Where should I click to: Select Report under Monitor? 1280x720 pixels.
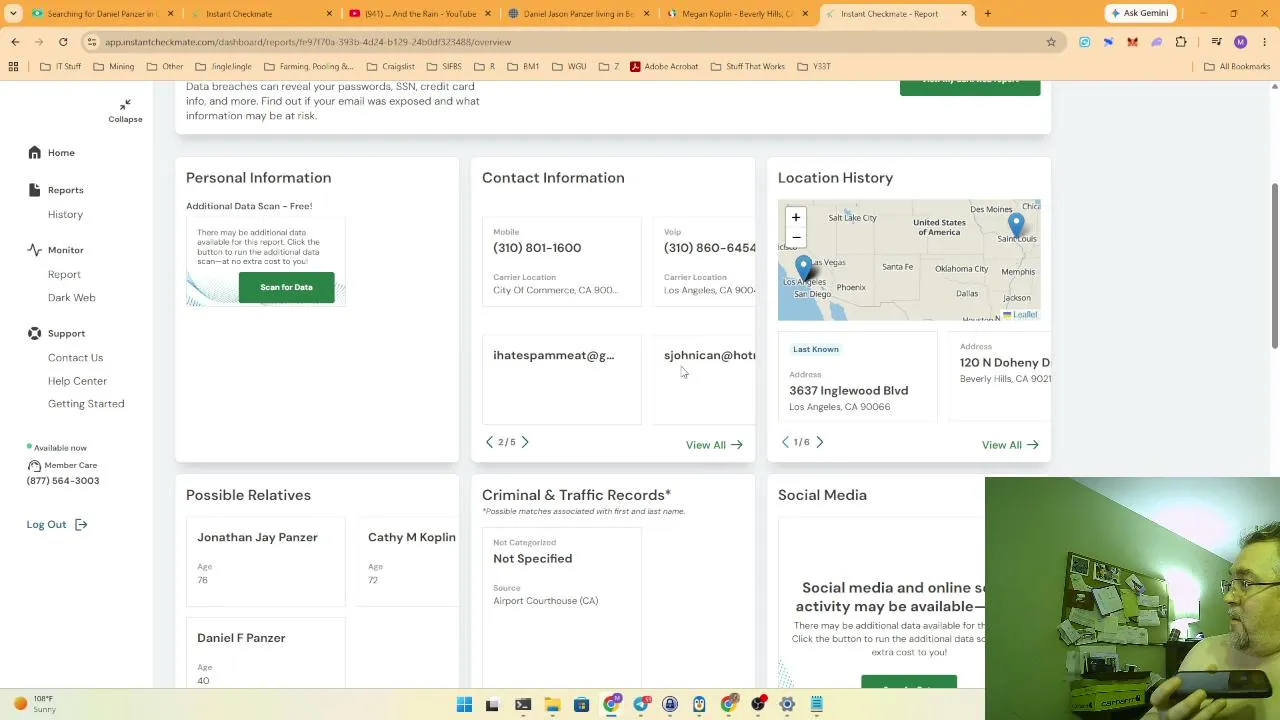click(x=64, y=274)
